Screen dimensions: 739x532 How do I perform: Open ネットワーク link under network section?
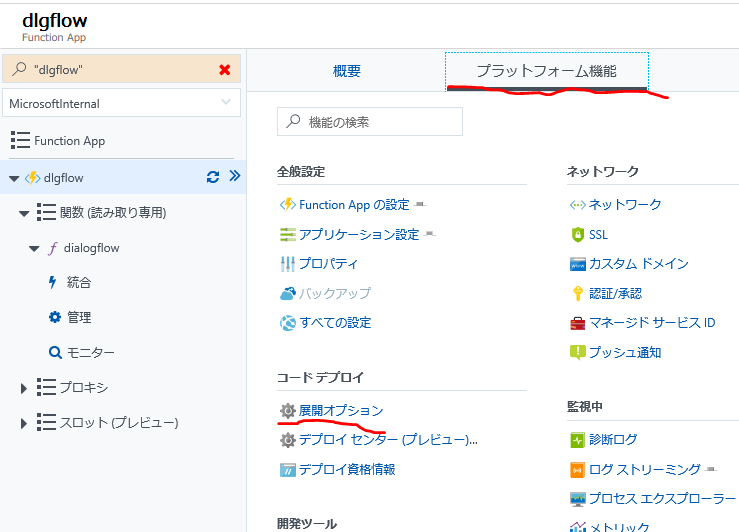point(625,205)
